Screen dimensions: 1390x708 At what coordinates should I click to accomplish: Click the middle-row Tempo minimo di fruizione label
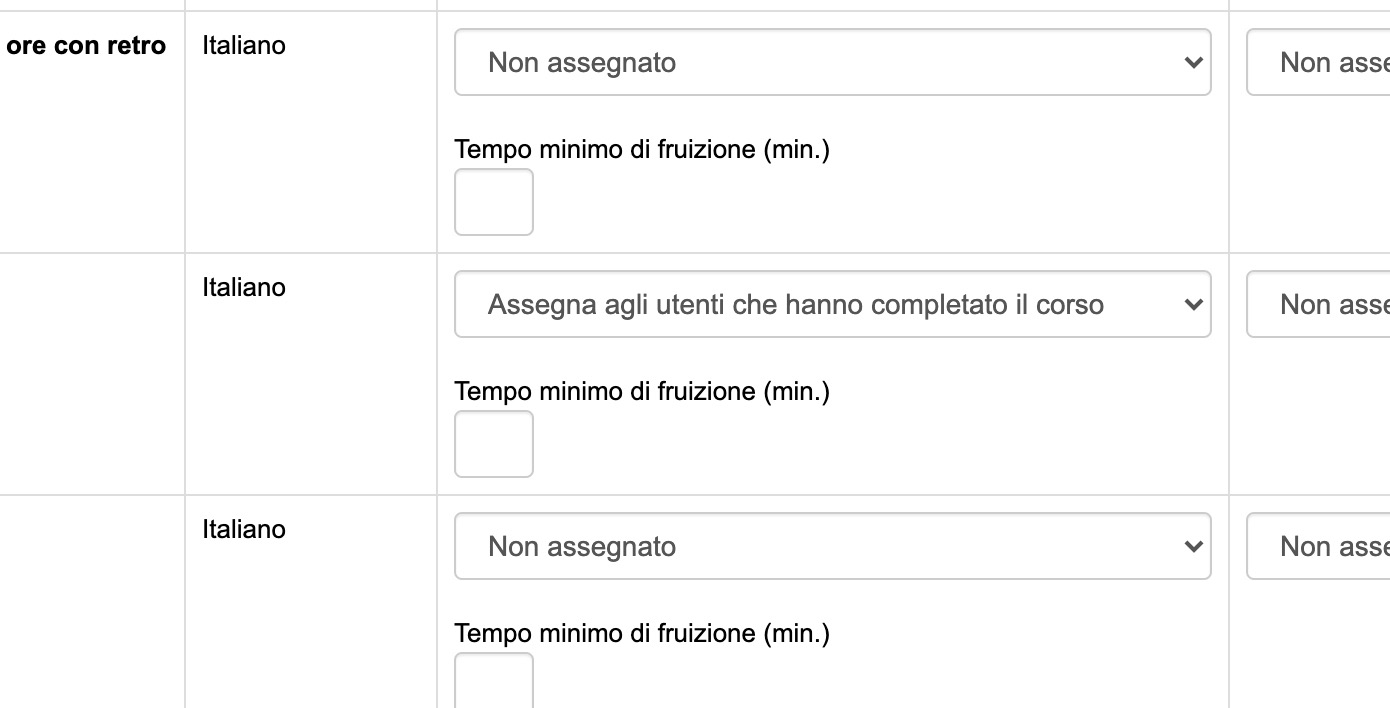[x=642, y=392]
